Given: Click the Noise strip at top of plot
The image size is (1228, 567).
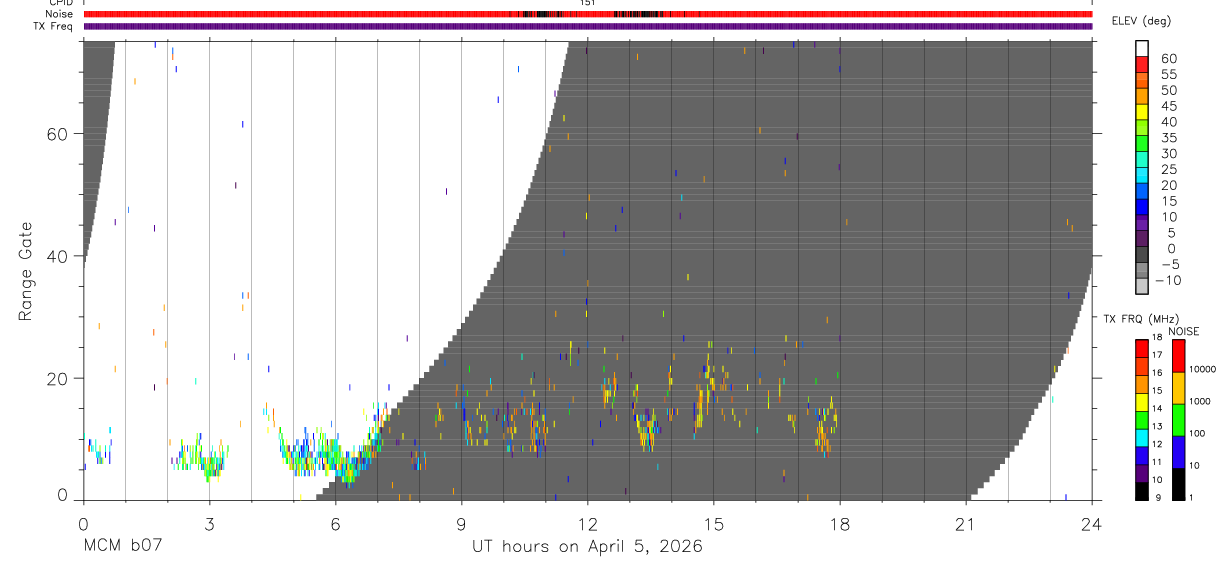Looking at the screenshot, I should pyautogui.click(x=588, y=14).
